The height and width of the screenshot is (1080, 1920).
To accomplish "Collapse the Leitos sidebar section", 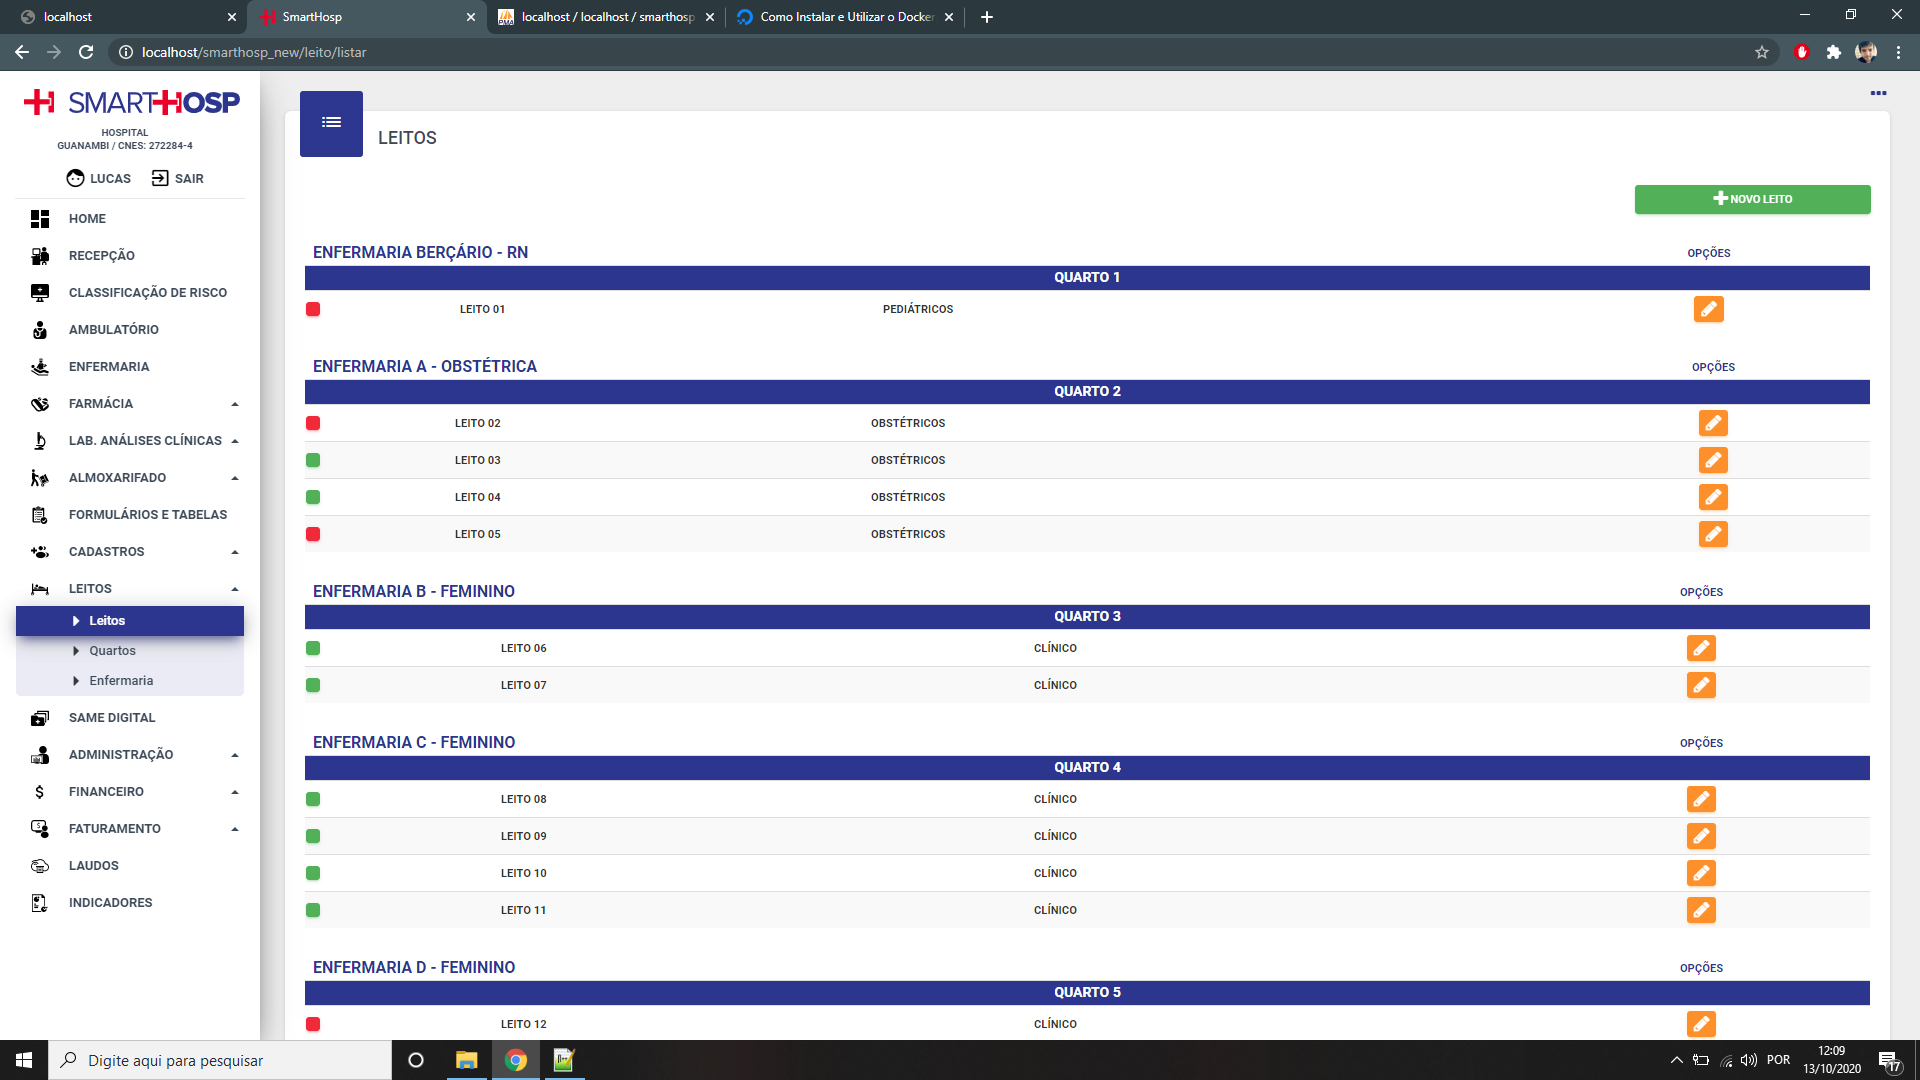I will [235, 589].
